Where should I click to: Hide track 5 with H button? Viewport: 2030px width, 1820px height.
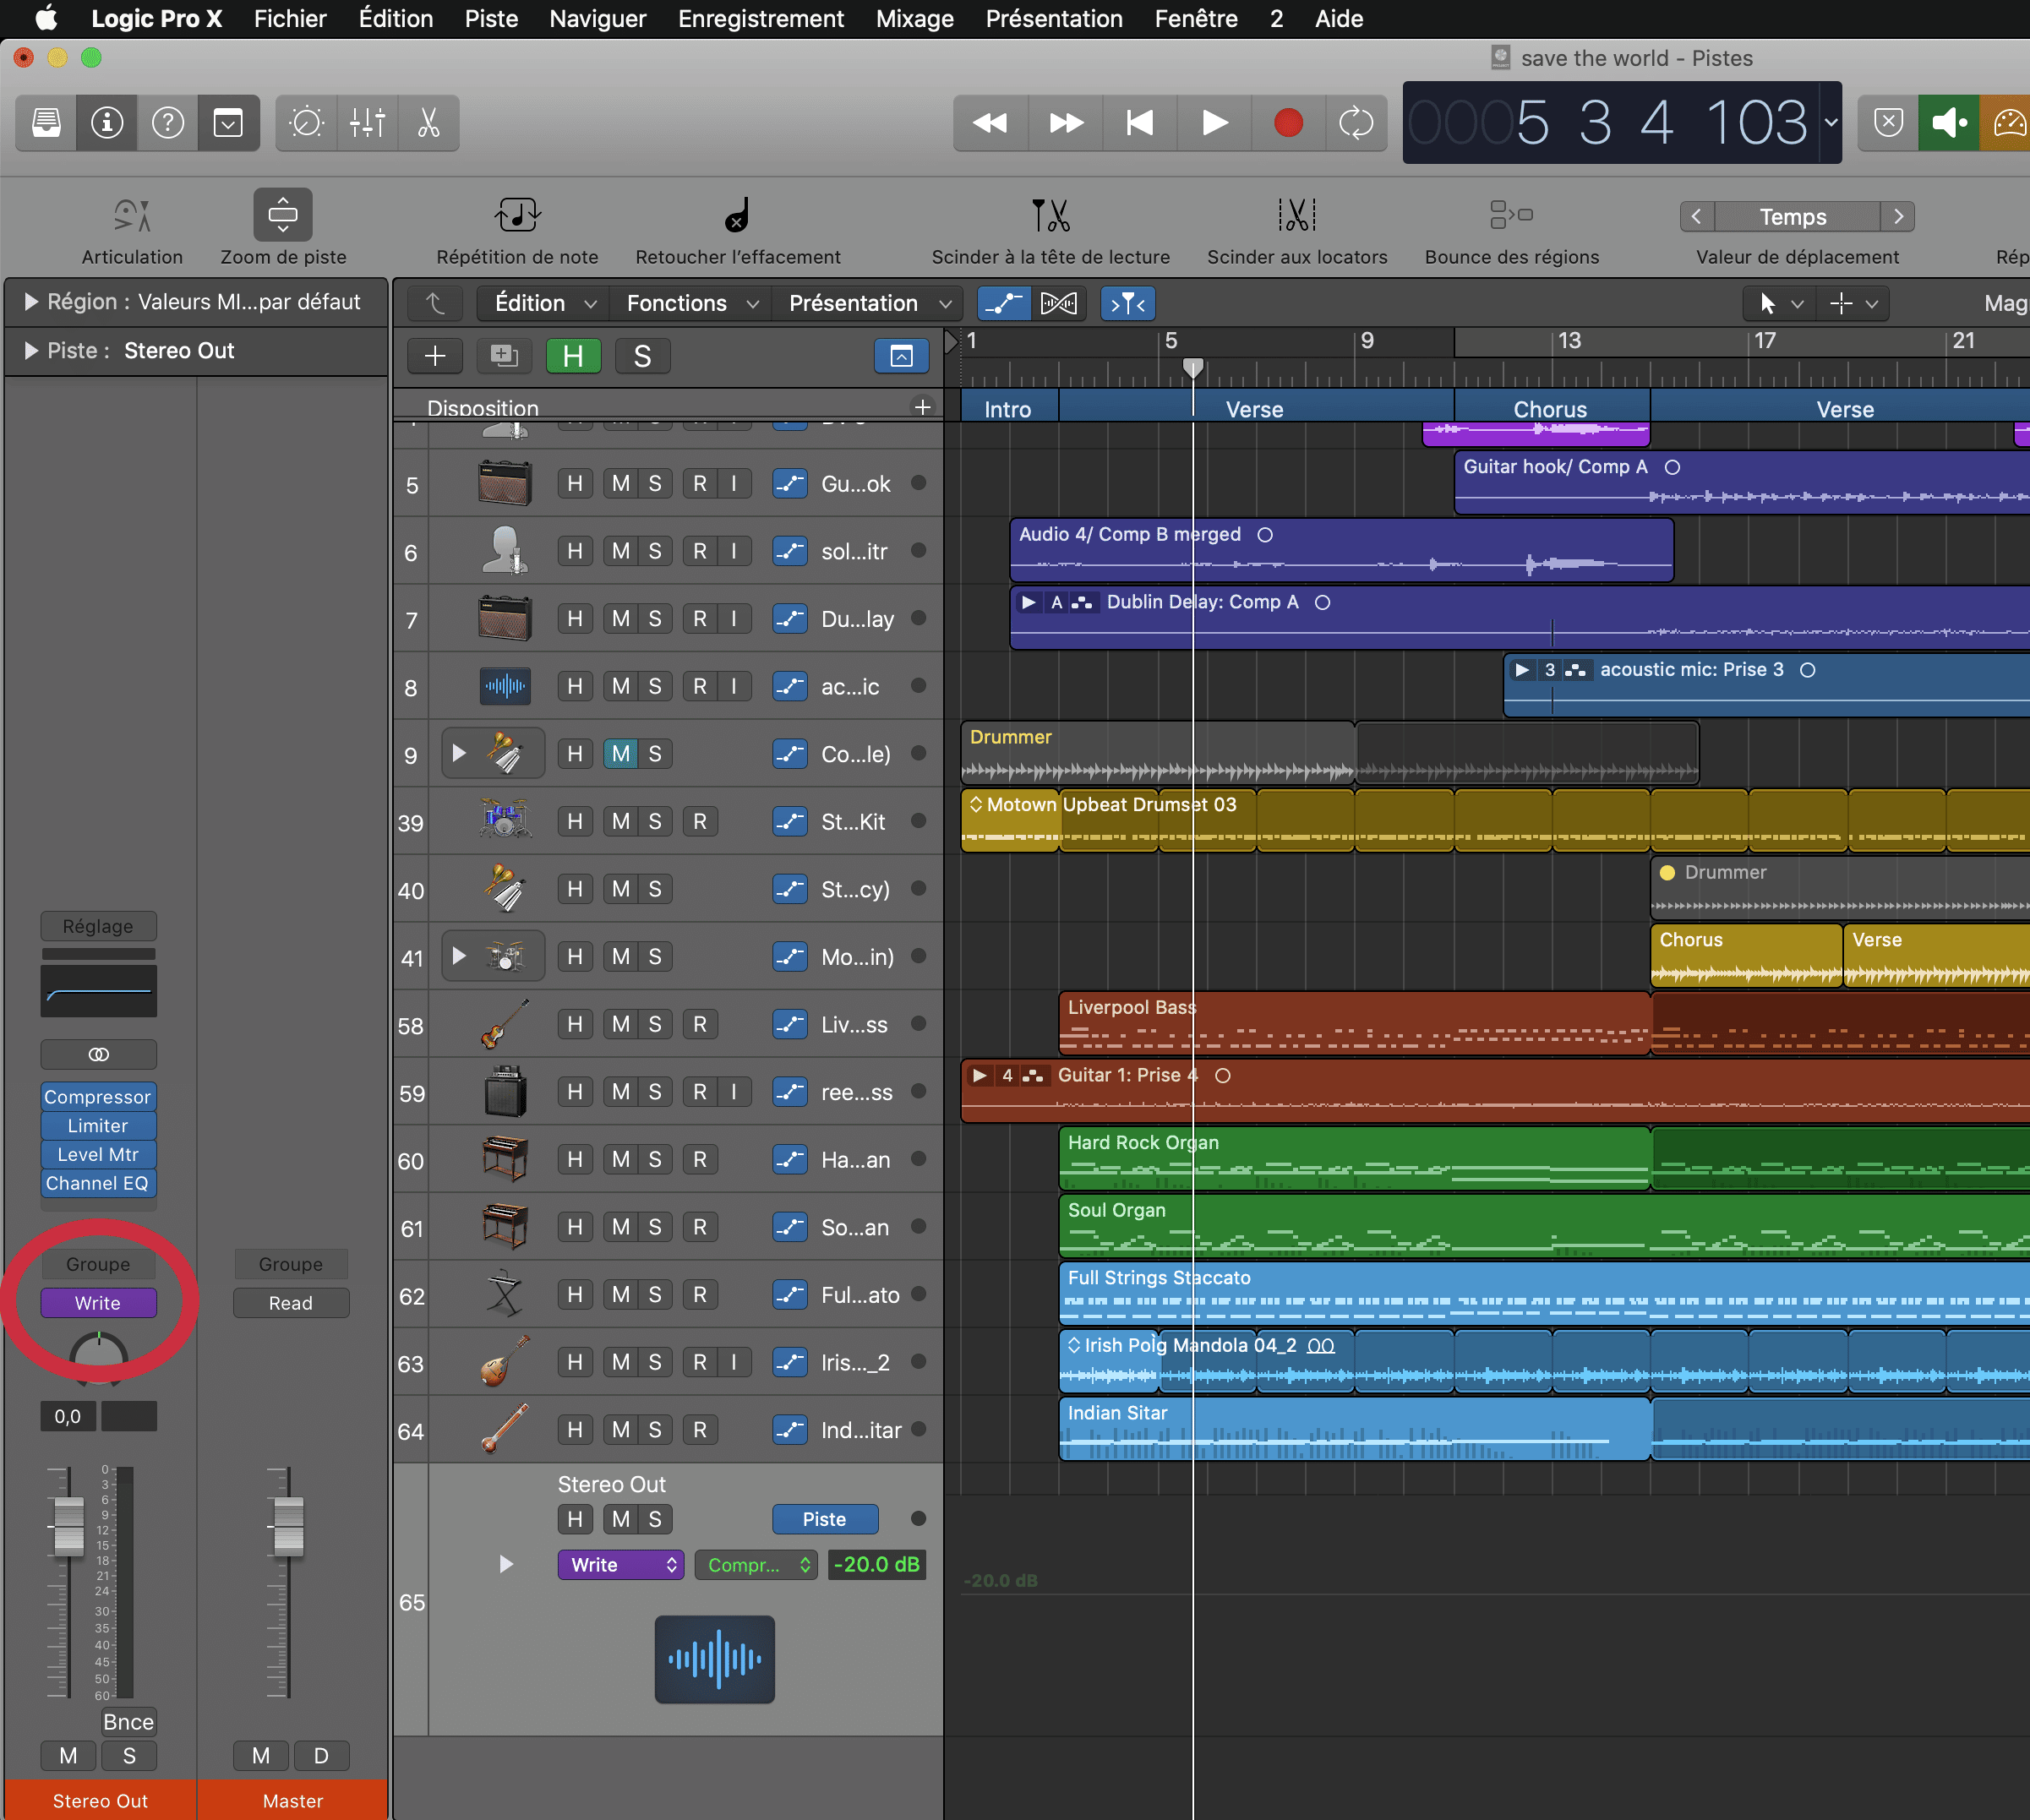[575, 484]
